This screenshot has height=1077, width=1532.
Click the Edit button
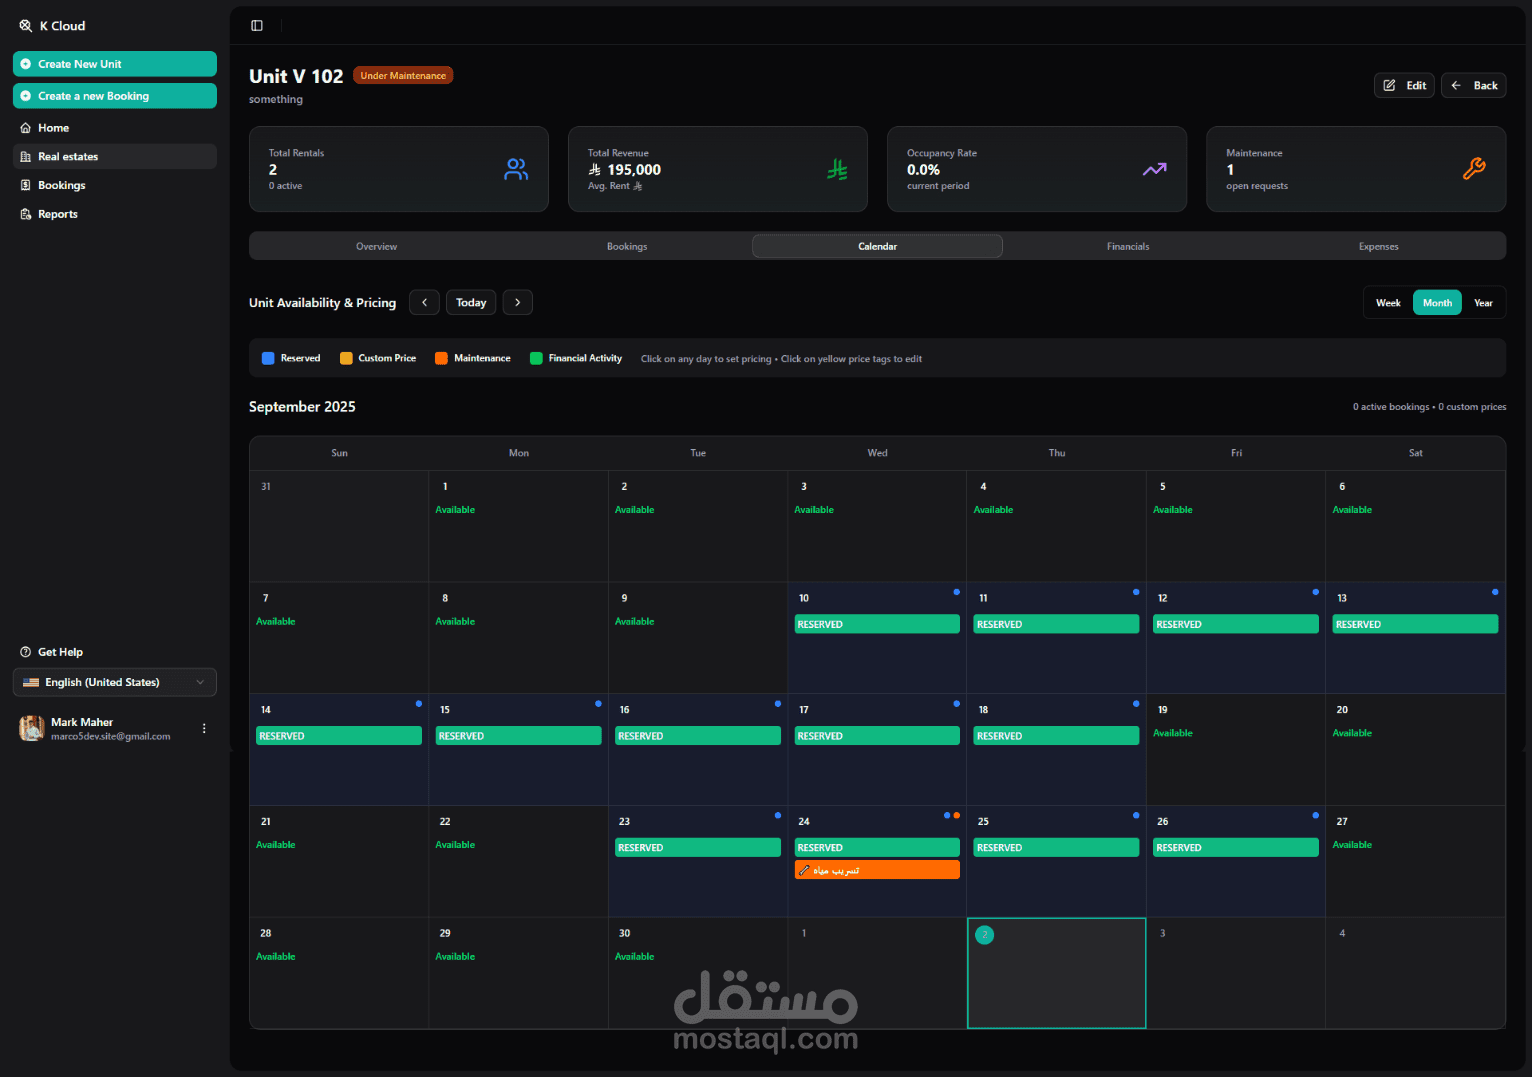(x=1405, y=85)
